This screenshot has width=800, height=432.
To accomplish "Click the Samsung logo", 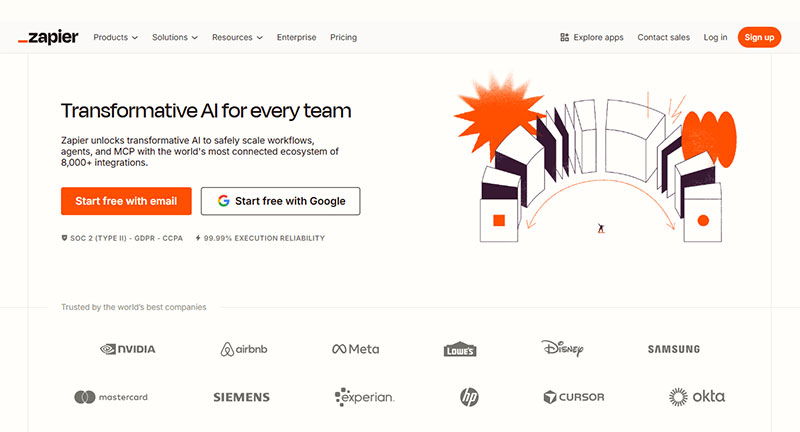I will point(674,349).
